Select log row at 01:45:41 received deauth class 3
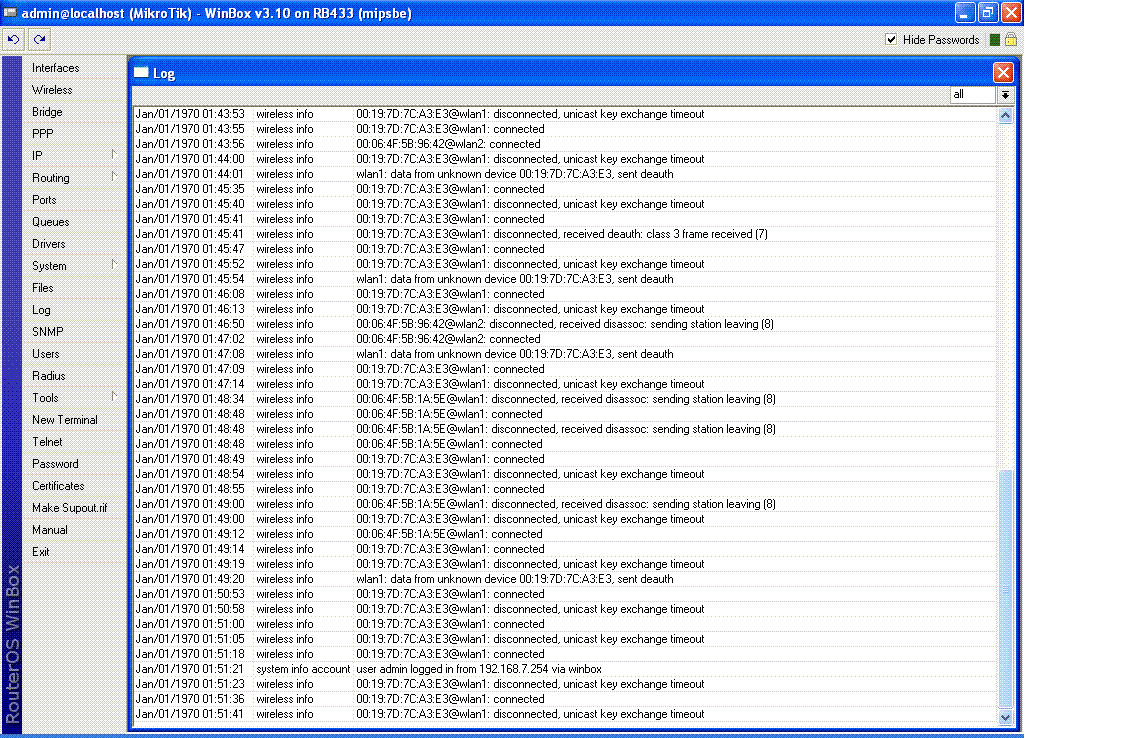1145x738 pixels. click(565, 234)
